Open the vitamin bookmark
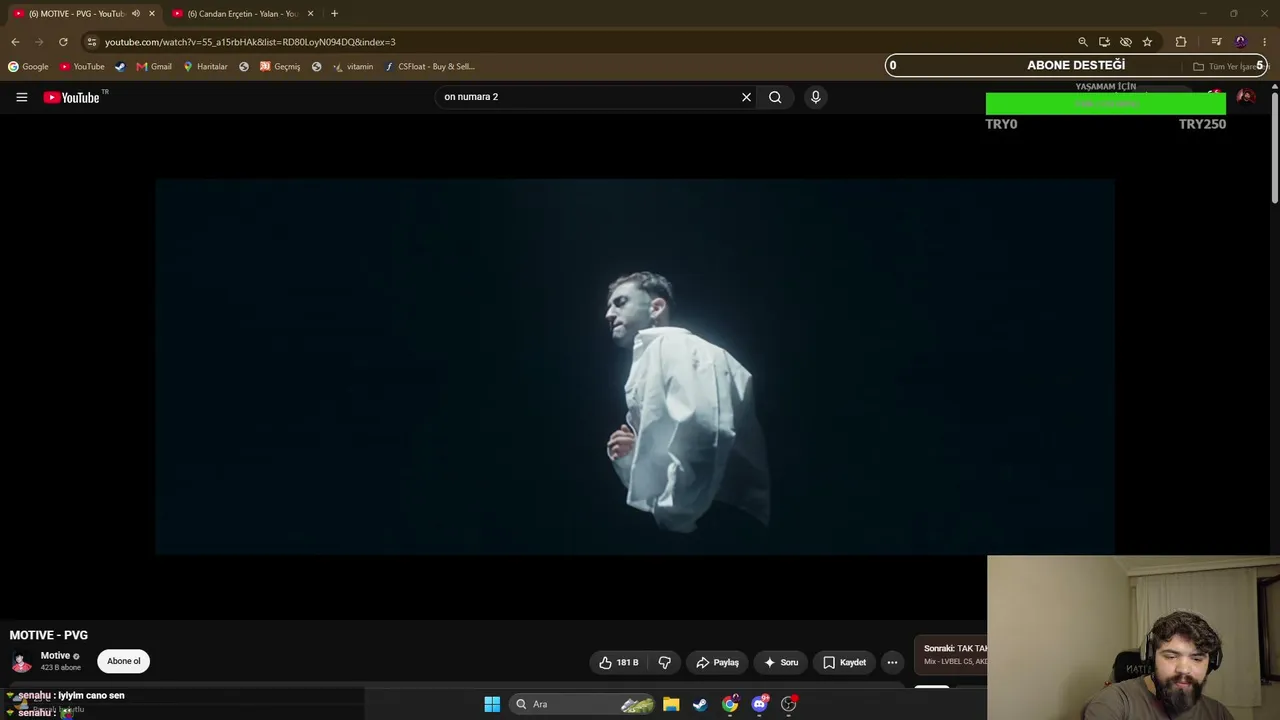Screen dimensions: 1280x720 tap(353, 67)
